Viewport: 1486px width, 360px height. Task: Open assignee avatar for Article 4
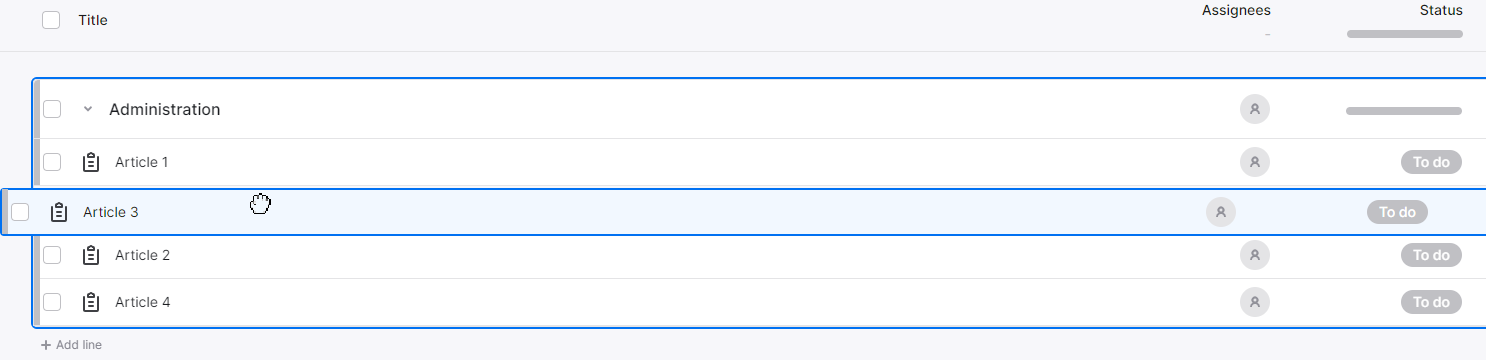1255,302
